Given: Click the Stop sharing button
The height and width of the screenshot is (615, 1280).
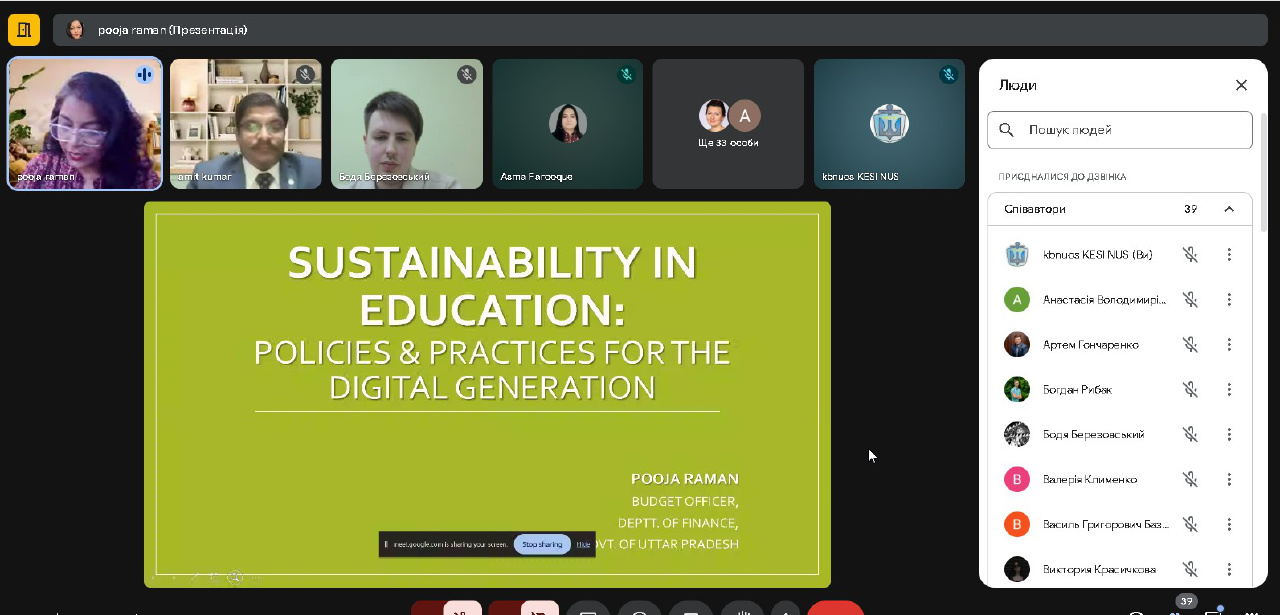Looking at the screenshot, I should point(542,544).
